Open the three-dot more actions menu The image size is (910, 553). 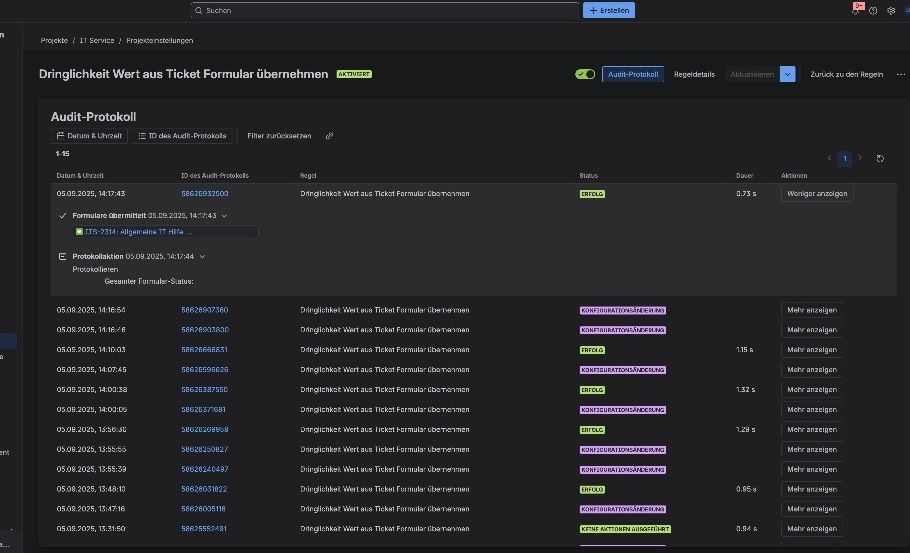coord(900,74)
